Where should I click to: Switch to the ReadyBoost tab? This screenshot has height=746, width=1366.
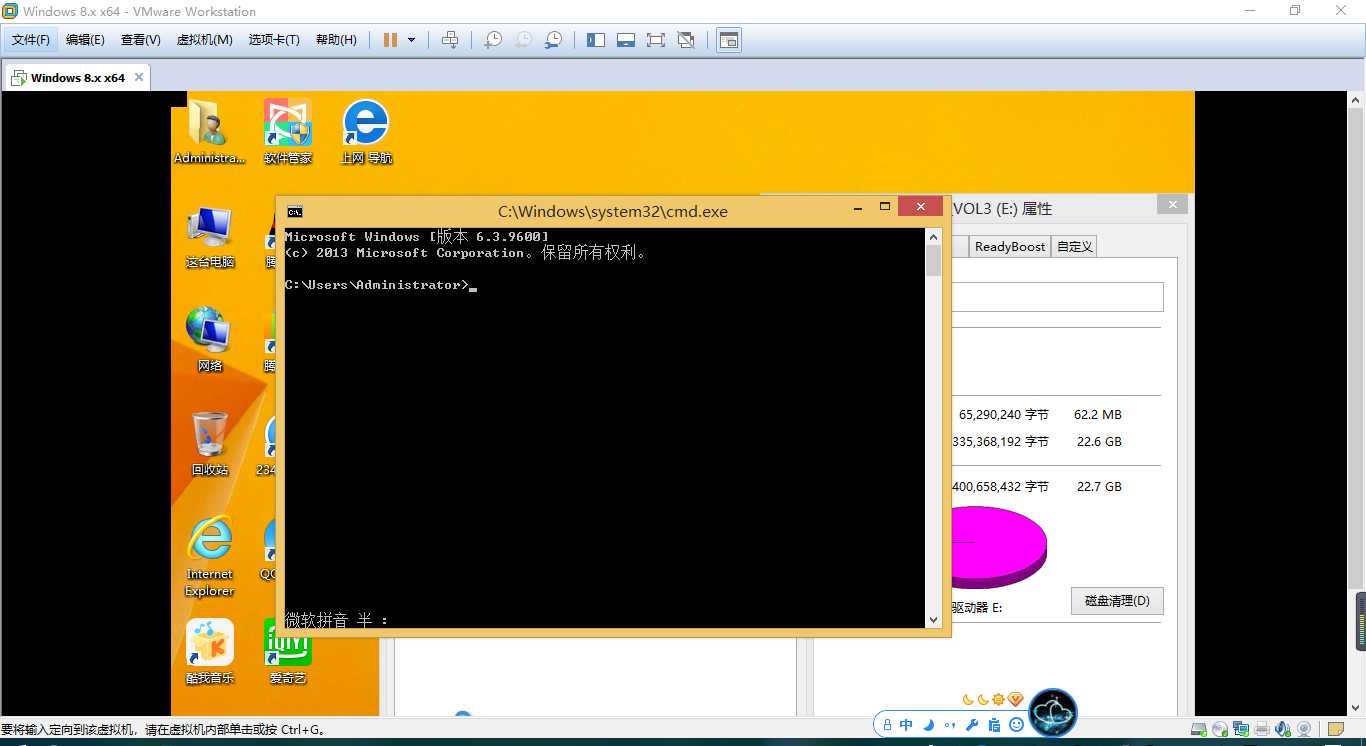pos(1010,247)
